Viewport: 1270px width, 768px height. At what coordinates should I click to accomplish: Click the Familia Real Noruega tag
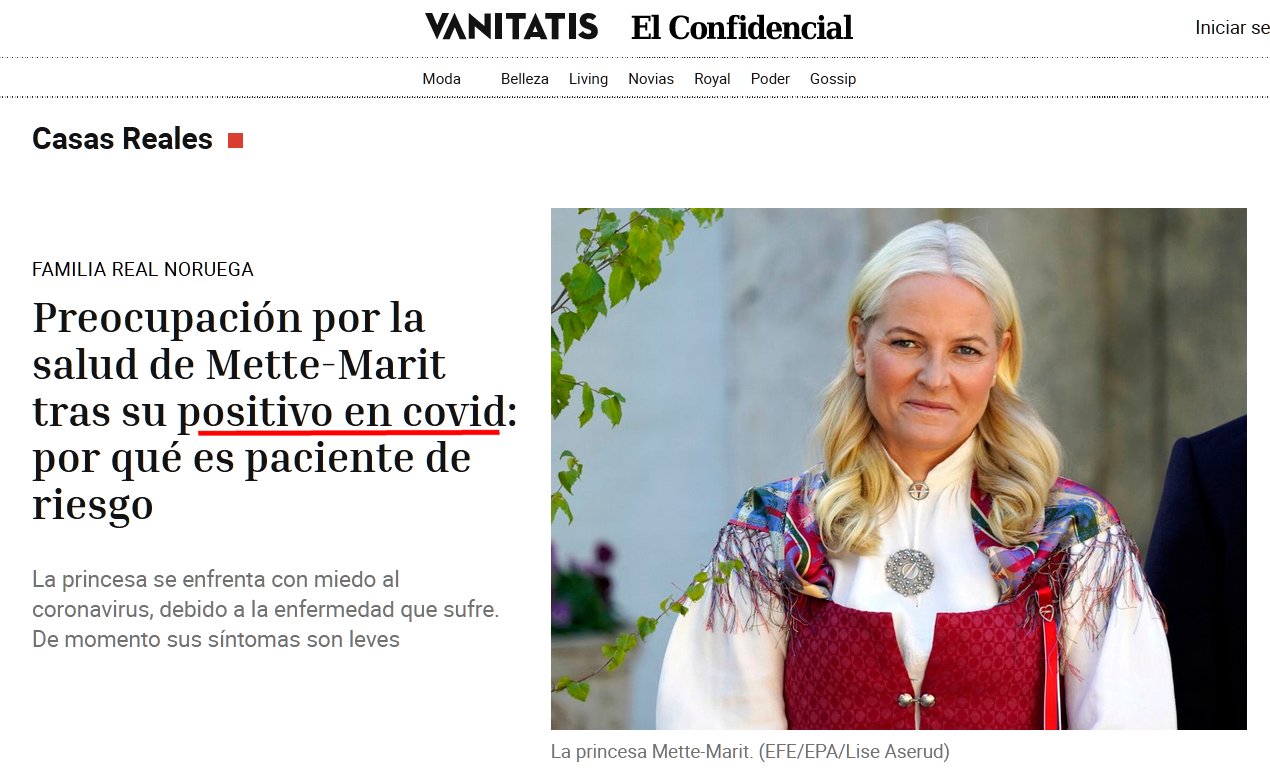click(143, 269)
